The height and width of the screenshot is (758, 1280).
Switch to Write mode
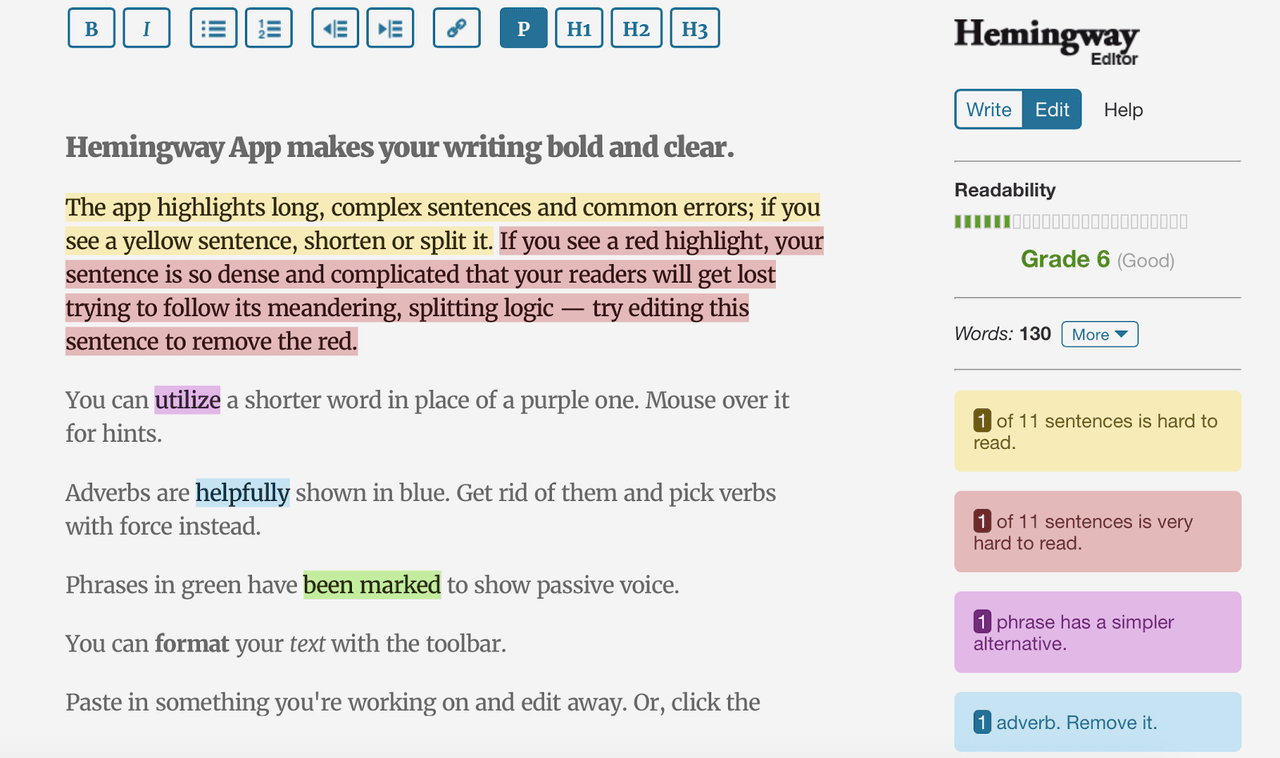[x=989, y=110]
